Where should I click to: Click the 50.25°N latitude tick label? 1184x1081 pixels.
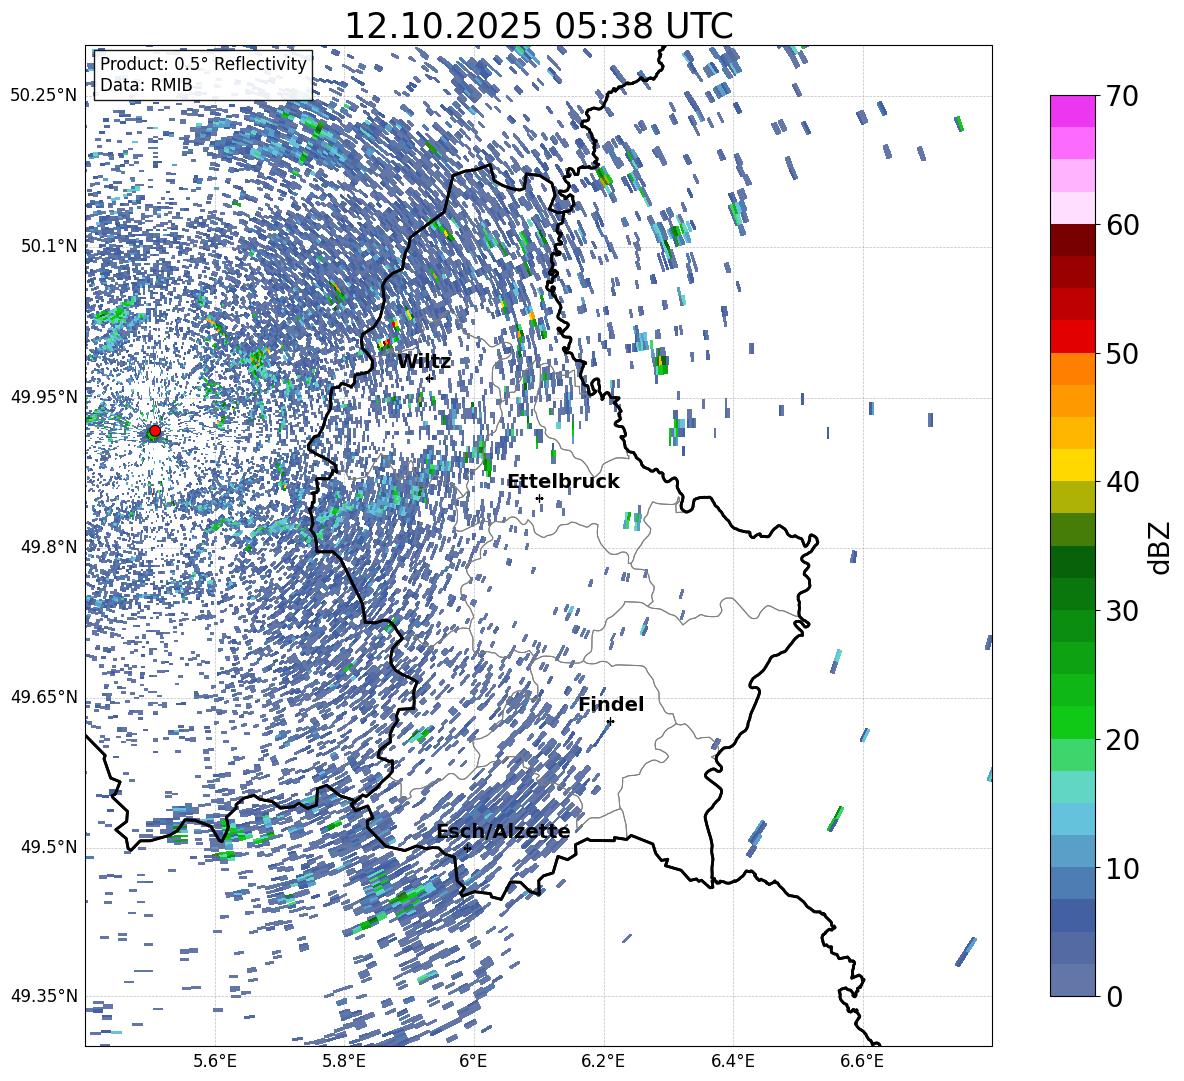click(44, 96)
